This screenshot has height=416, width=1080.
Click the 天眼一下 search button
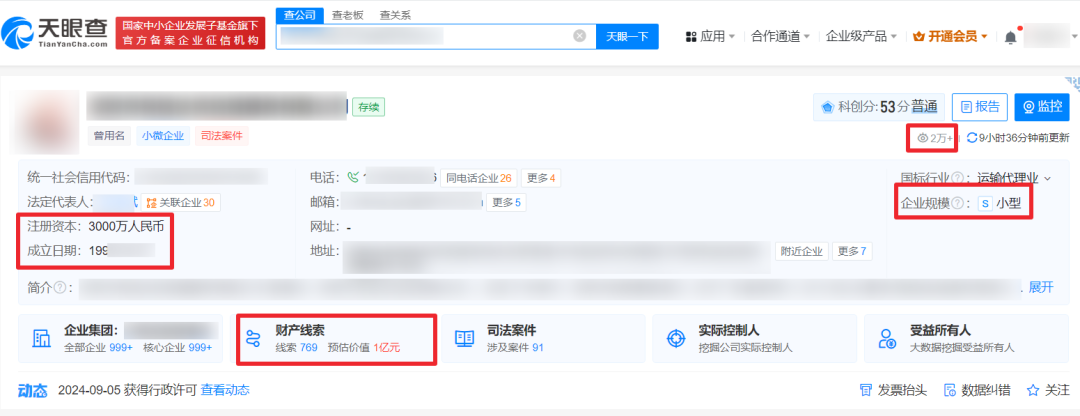628,37
